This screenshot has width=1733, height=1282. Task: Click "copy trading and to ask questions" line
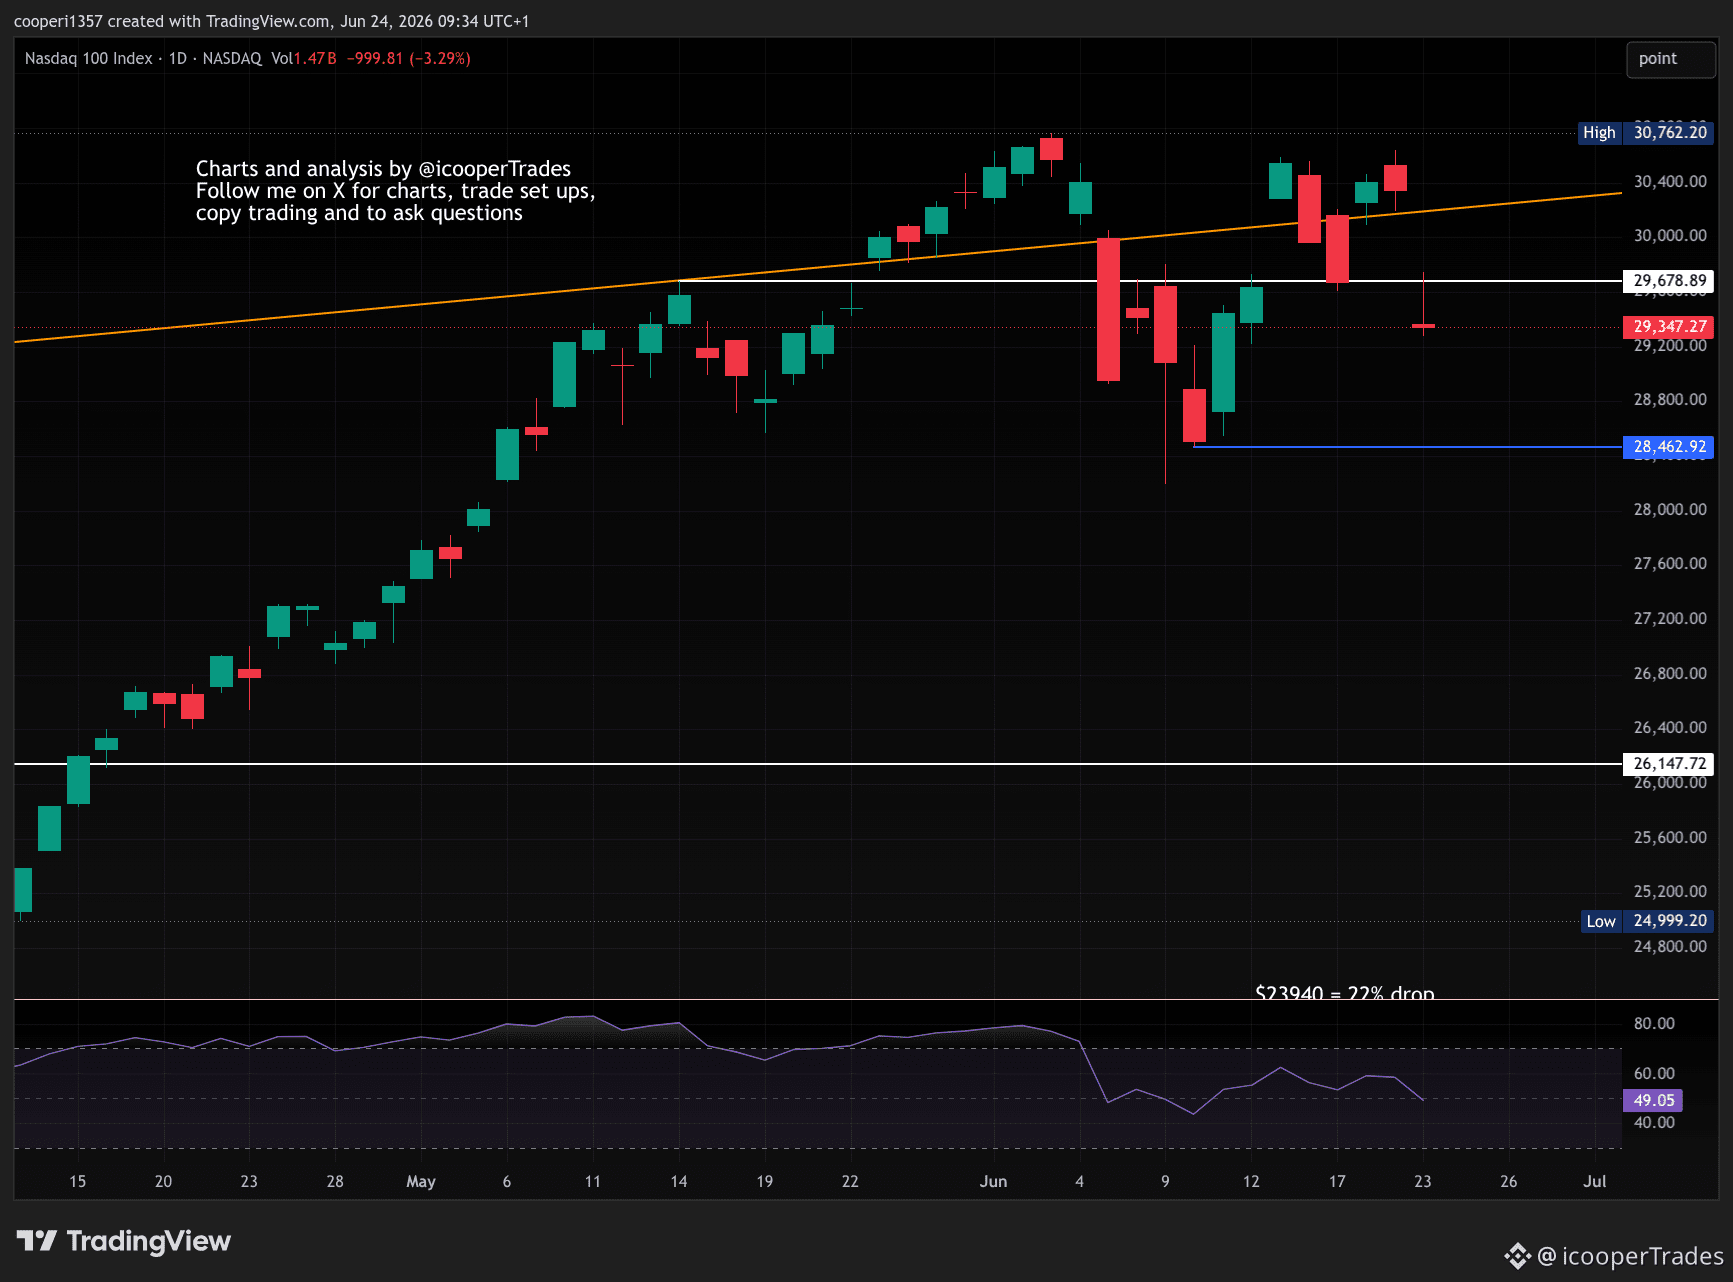(359, 212)
